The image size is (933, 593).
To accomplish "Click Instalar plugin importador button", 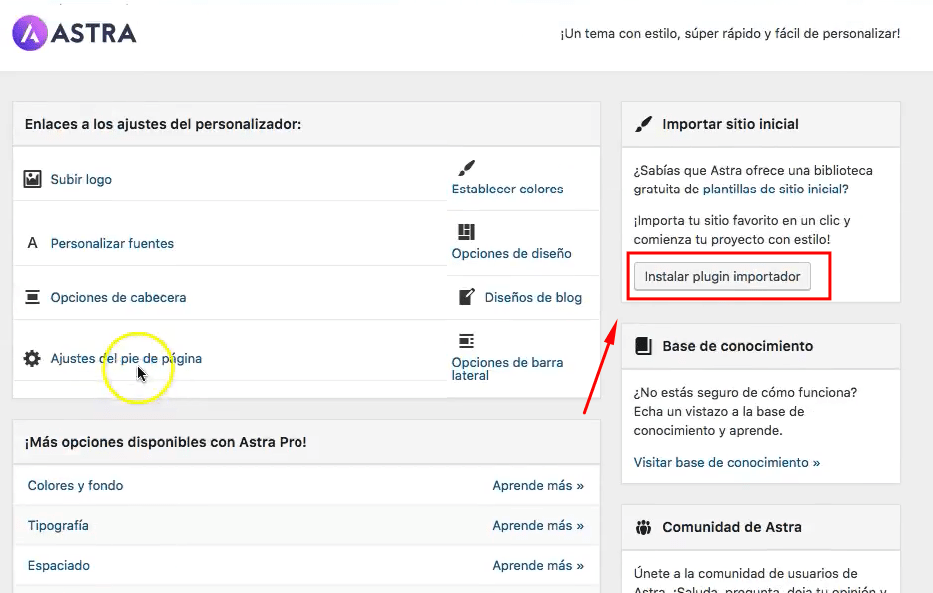I will click(722, 277).
